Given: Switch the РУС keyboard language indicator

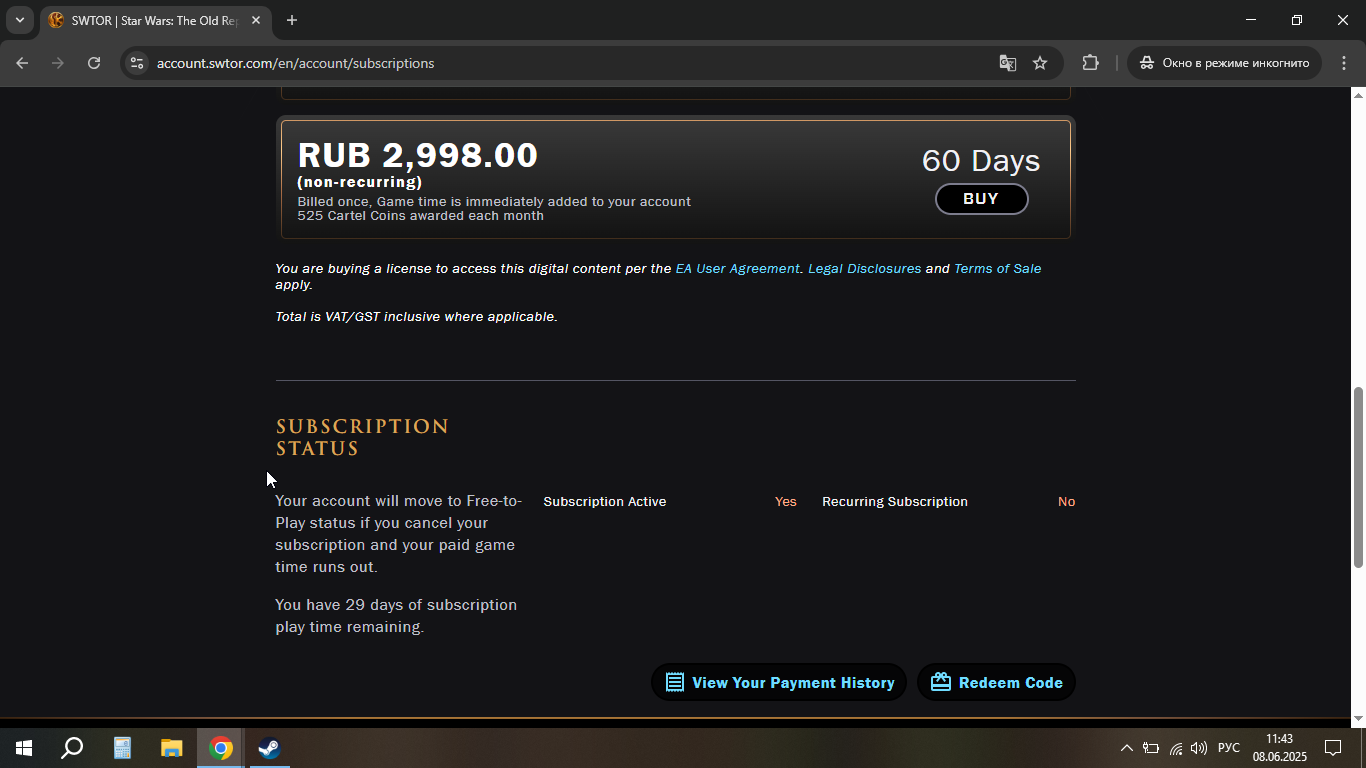Looking at the screenshot, I should [x=1229, y=748].
